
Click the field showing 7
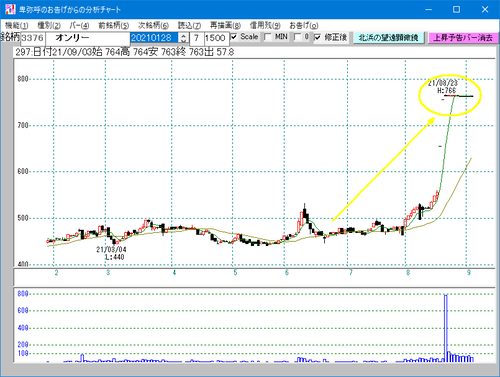coord(197,38)
